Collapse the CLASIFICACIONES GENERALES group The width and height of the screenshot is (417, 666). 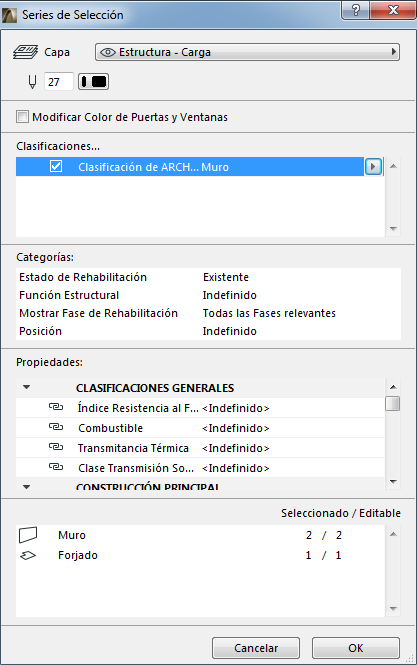click(27, 387)
